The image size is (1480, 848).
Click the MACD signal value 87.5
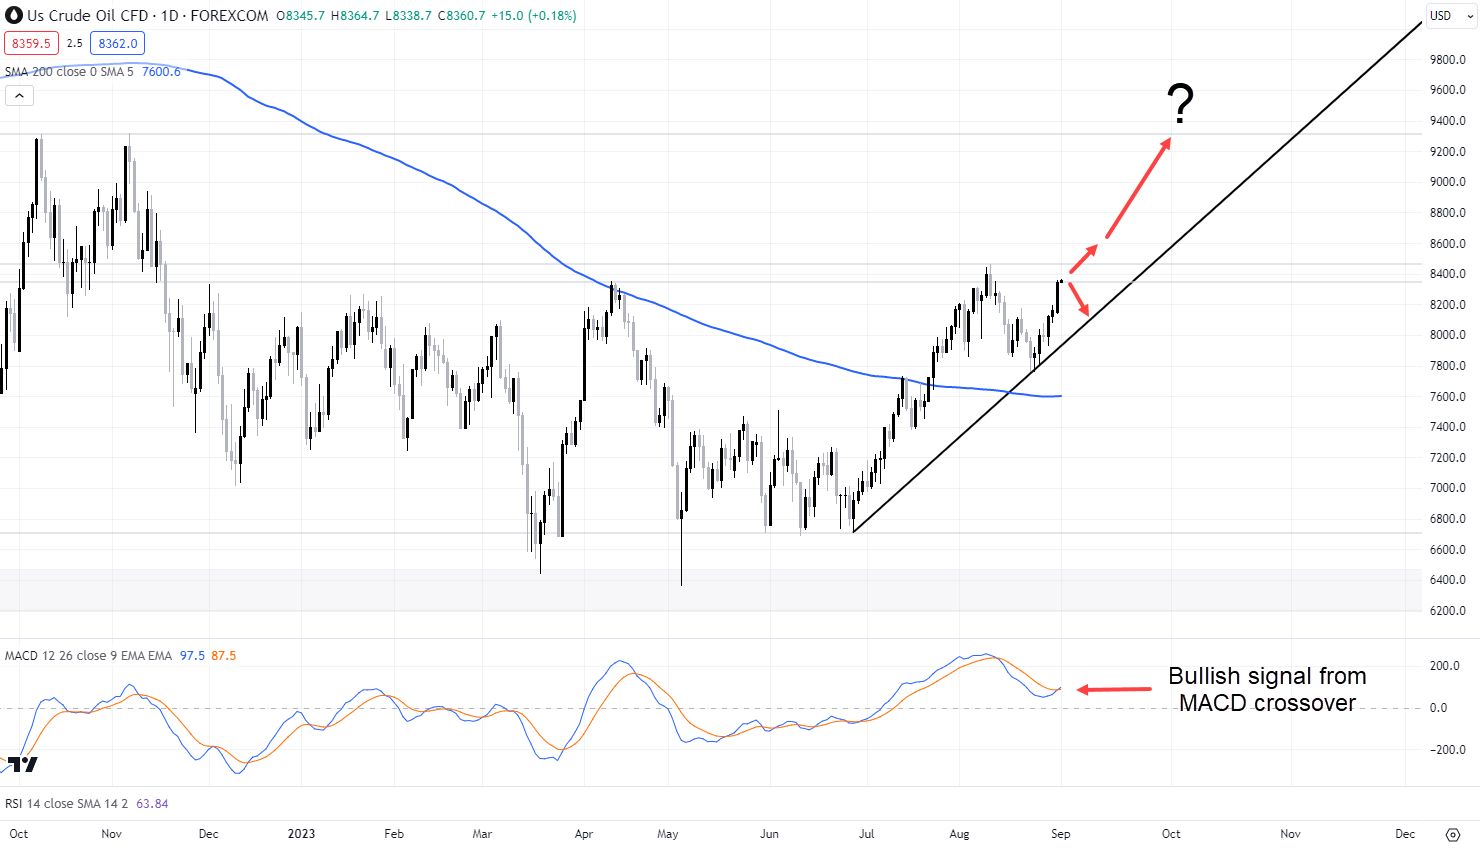pos(224,656)
